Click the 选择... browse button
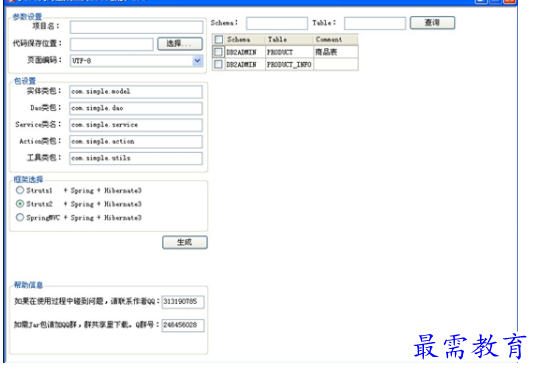 tap(180, 44)
